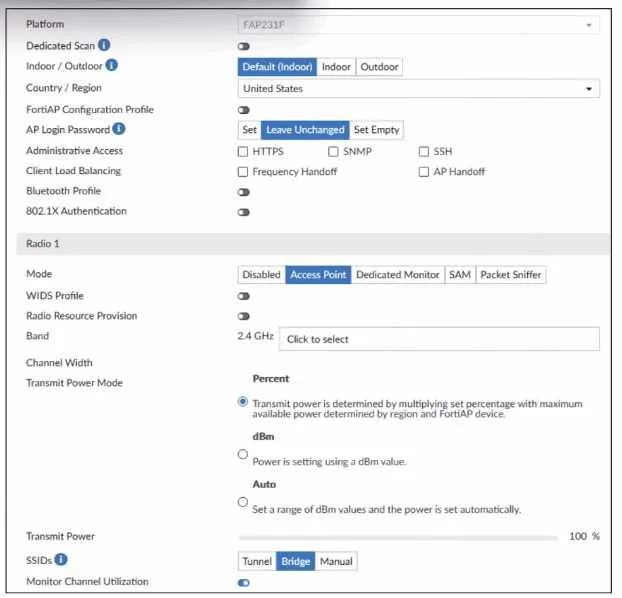Disable Monitor Channel Utilization toggle

click(x=244, y=583)
